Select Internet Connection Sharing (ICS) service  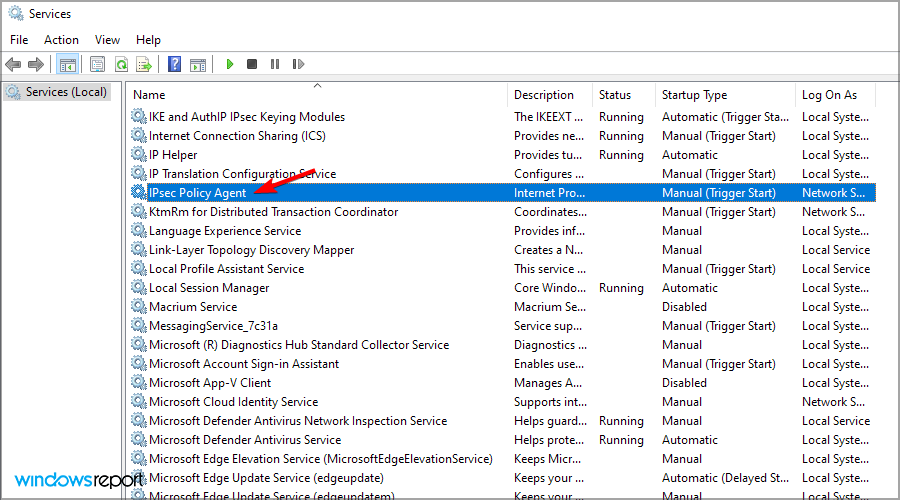tap(237, 136)
